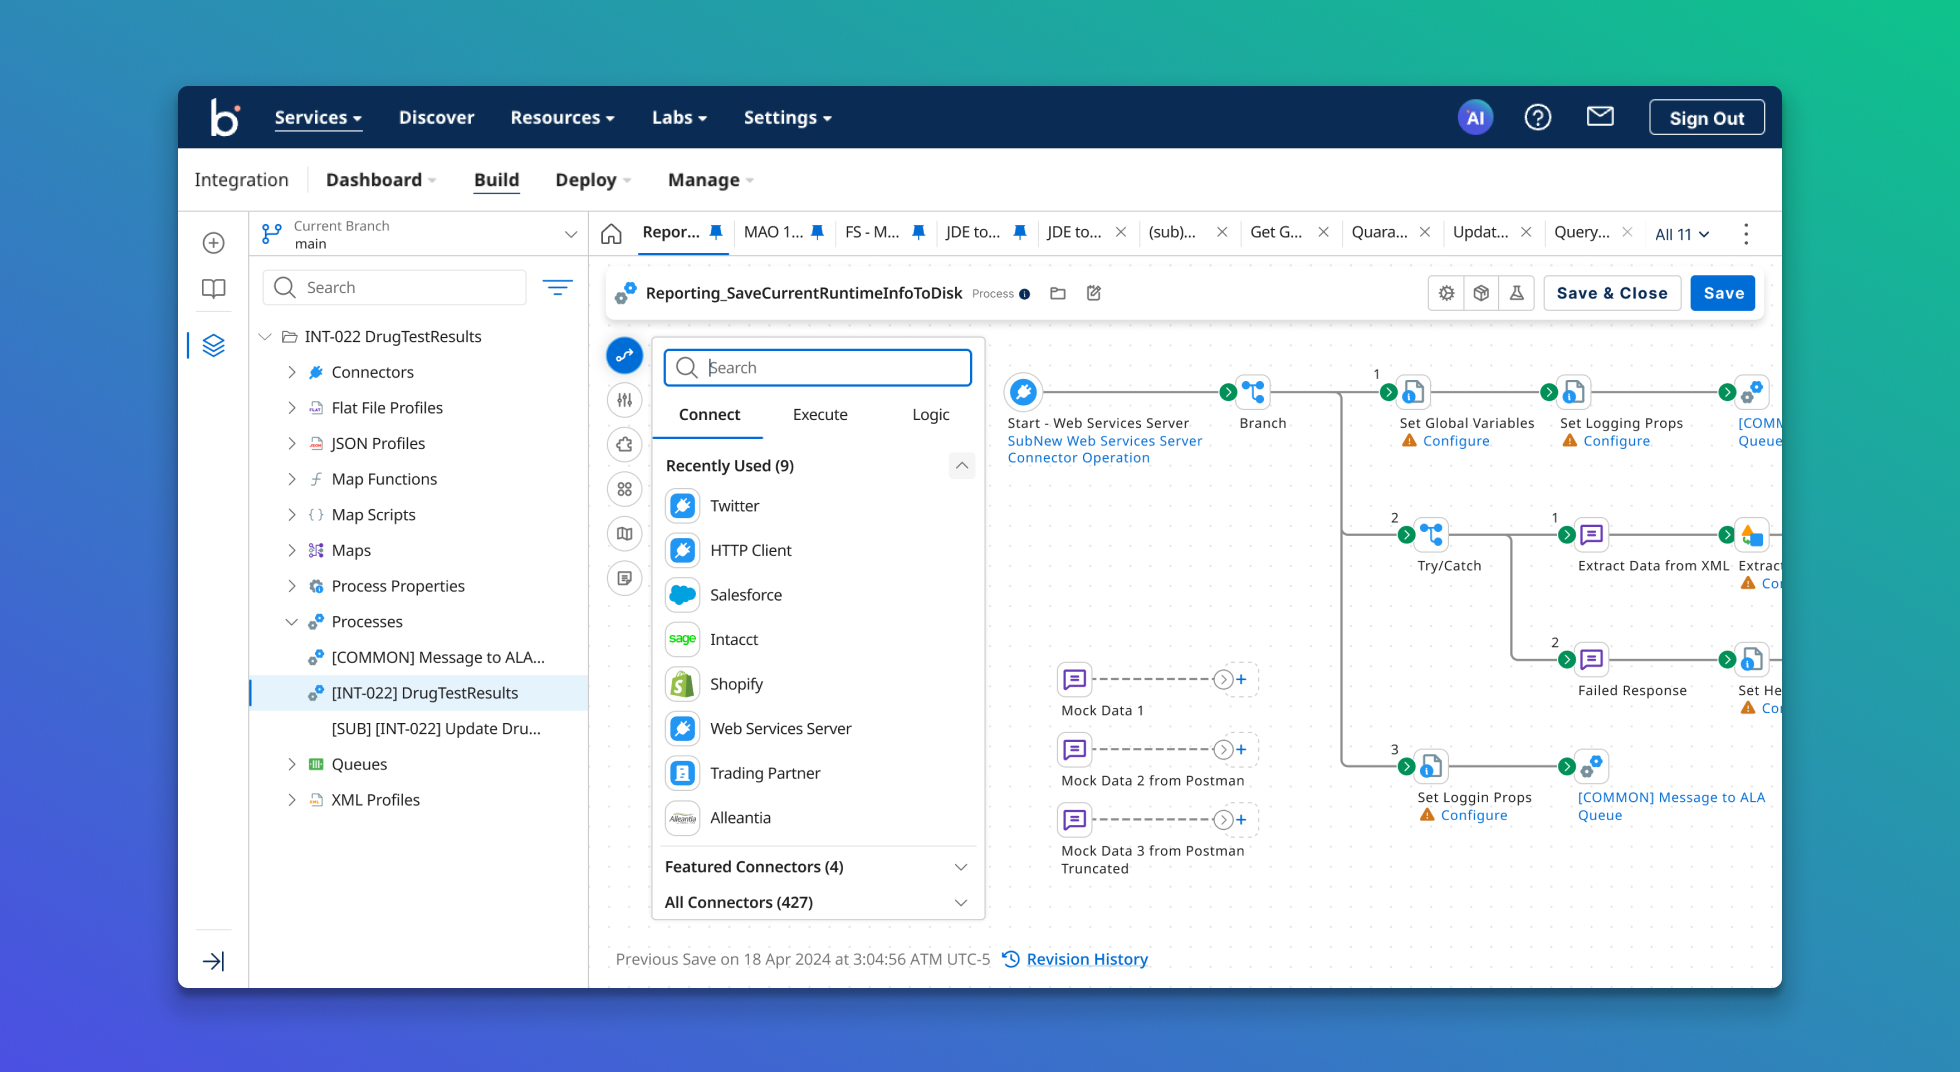1960x1072 pixels.
Task: Expand All Connectors section
Action: click(961, 903)
